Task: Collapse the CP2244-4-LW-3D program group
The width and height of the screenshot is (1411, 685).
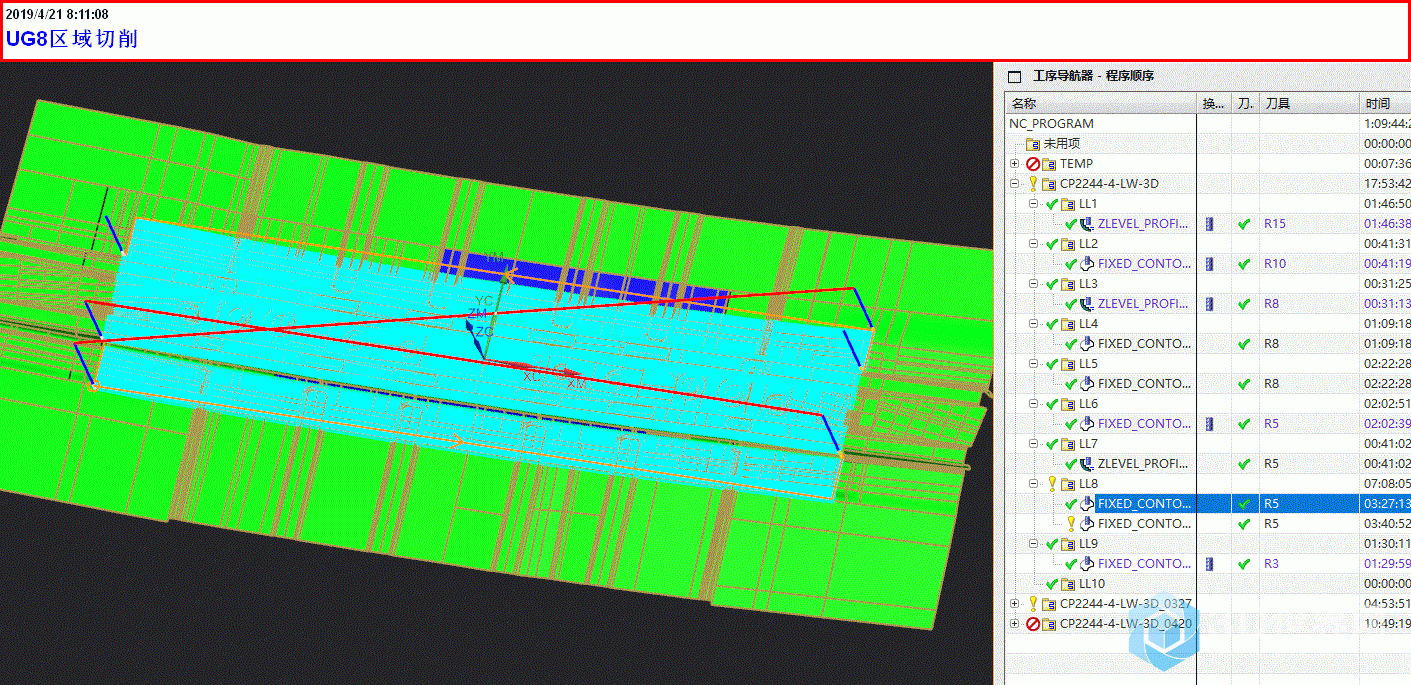Action: click(x=1015, y=184)
